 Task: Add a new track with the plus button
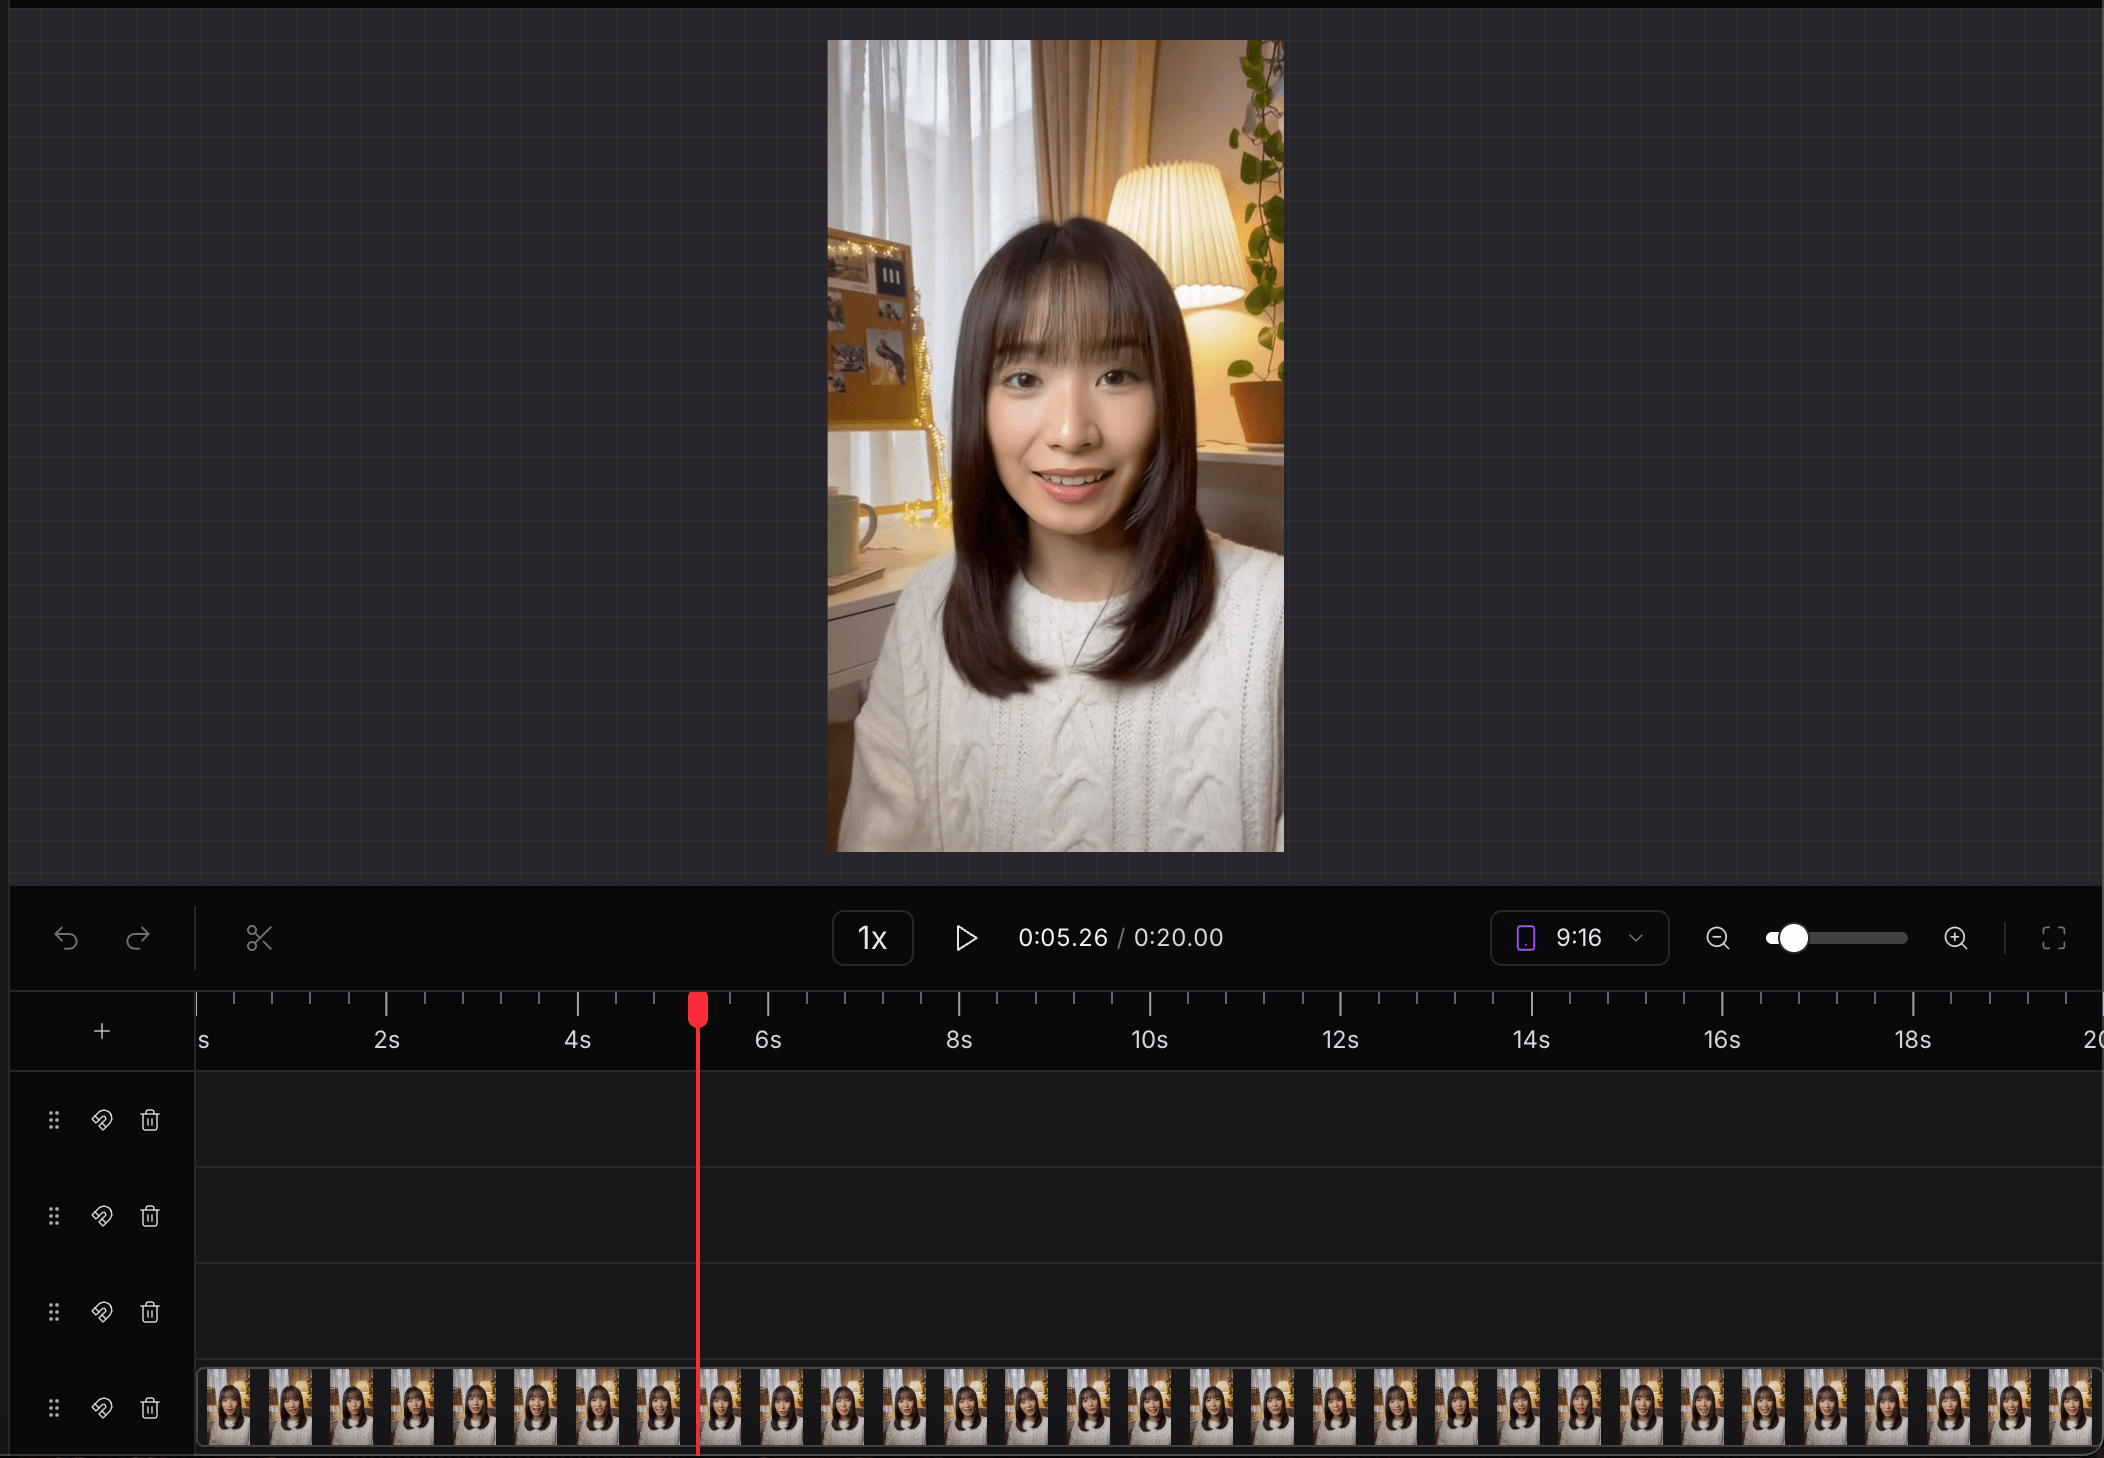click(102, 1031)
